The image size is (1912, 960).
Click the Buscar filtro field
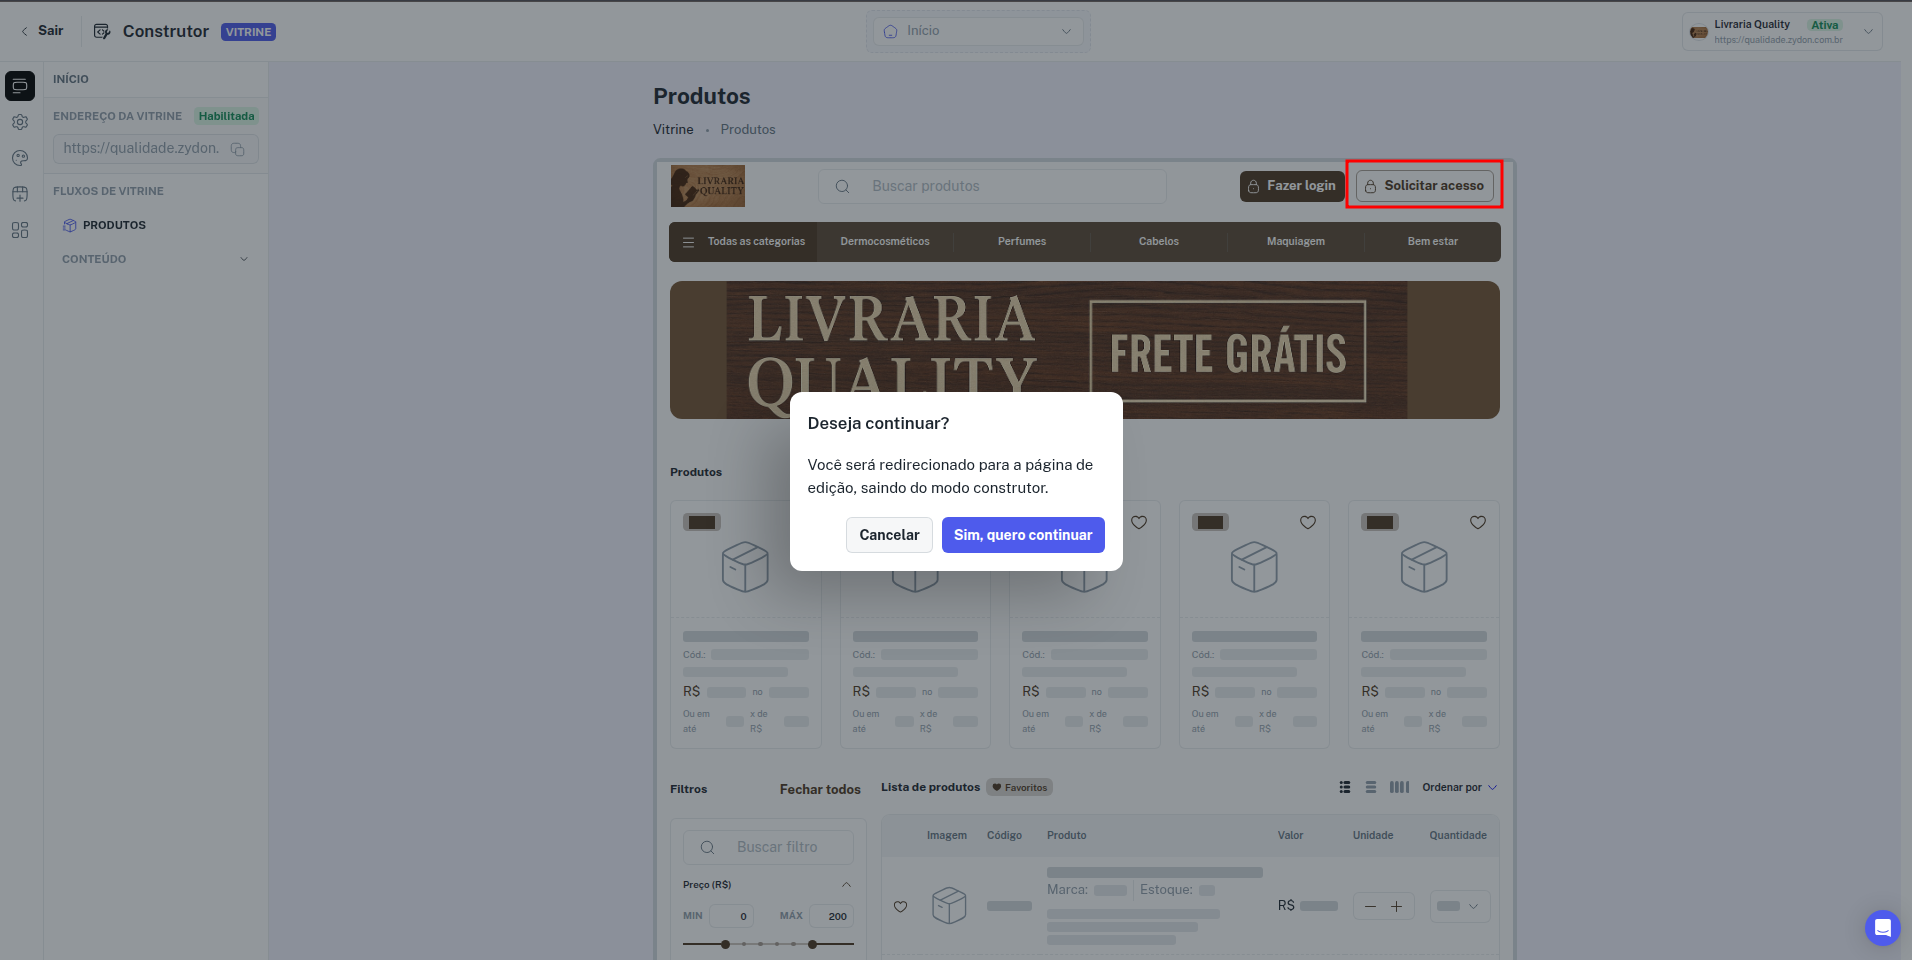point(768,847)
